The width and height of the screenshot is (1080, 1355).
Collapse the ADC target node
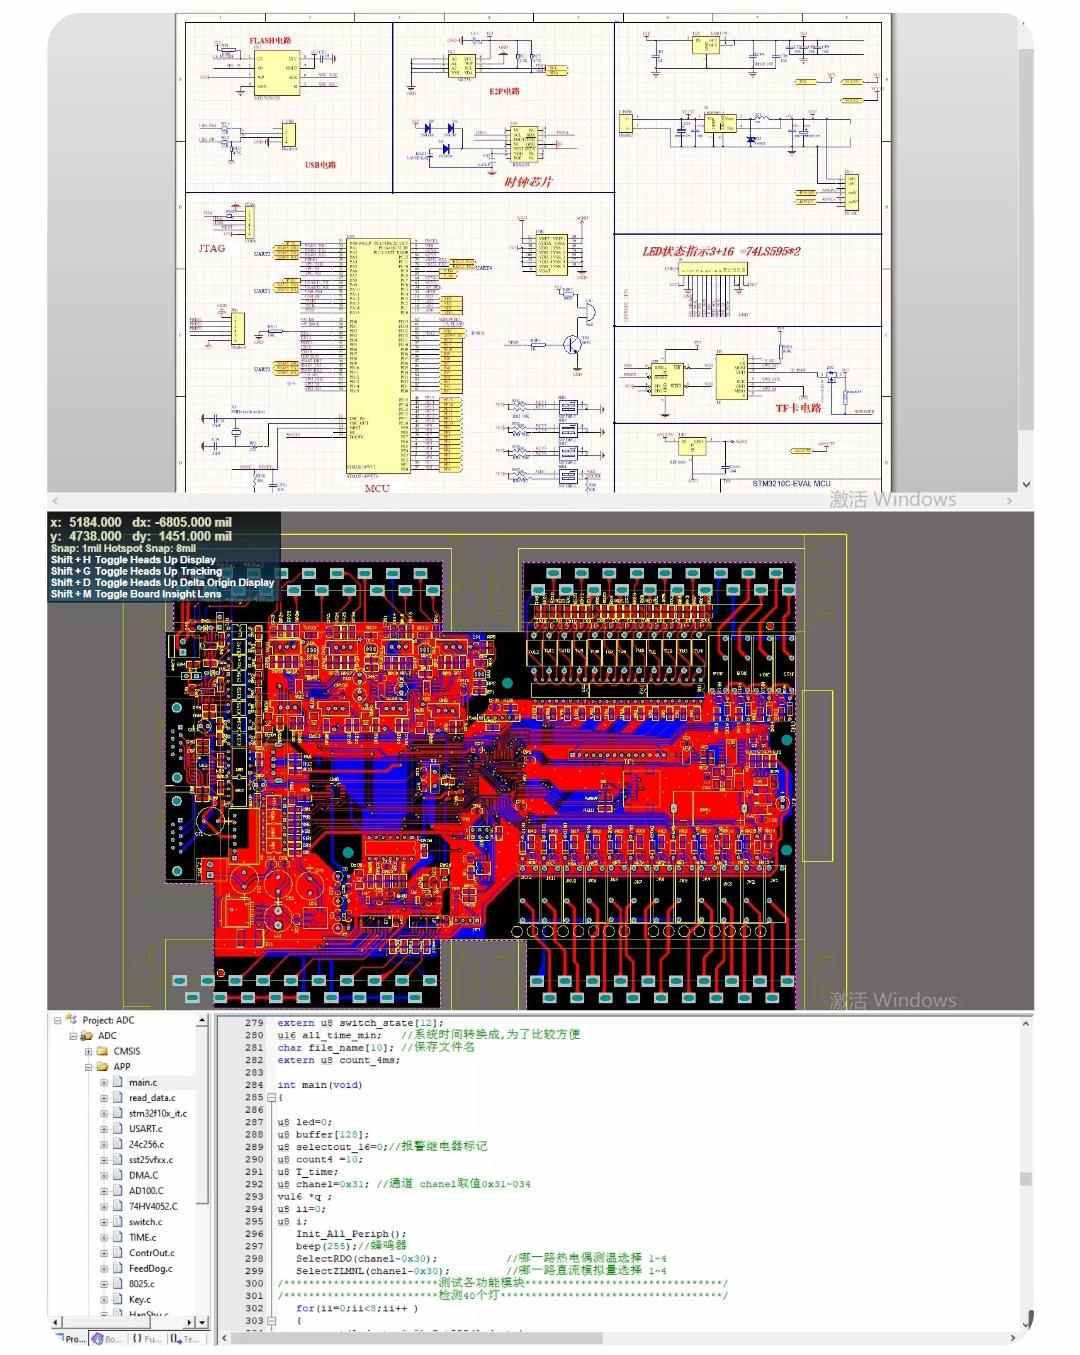73,1036
